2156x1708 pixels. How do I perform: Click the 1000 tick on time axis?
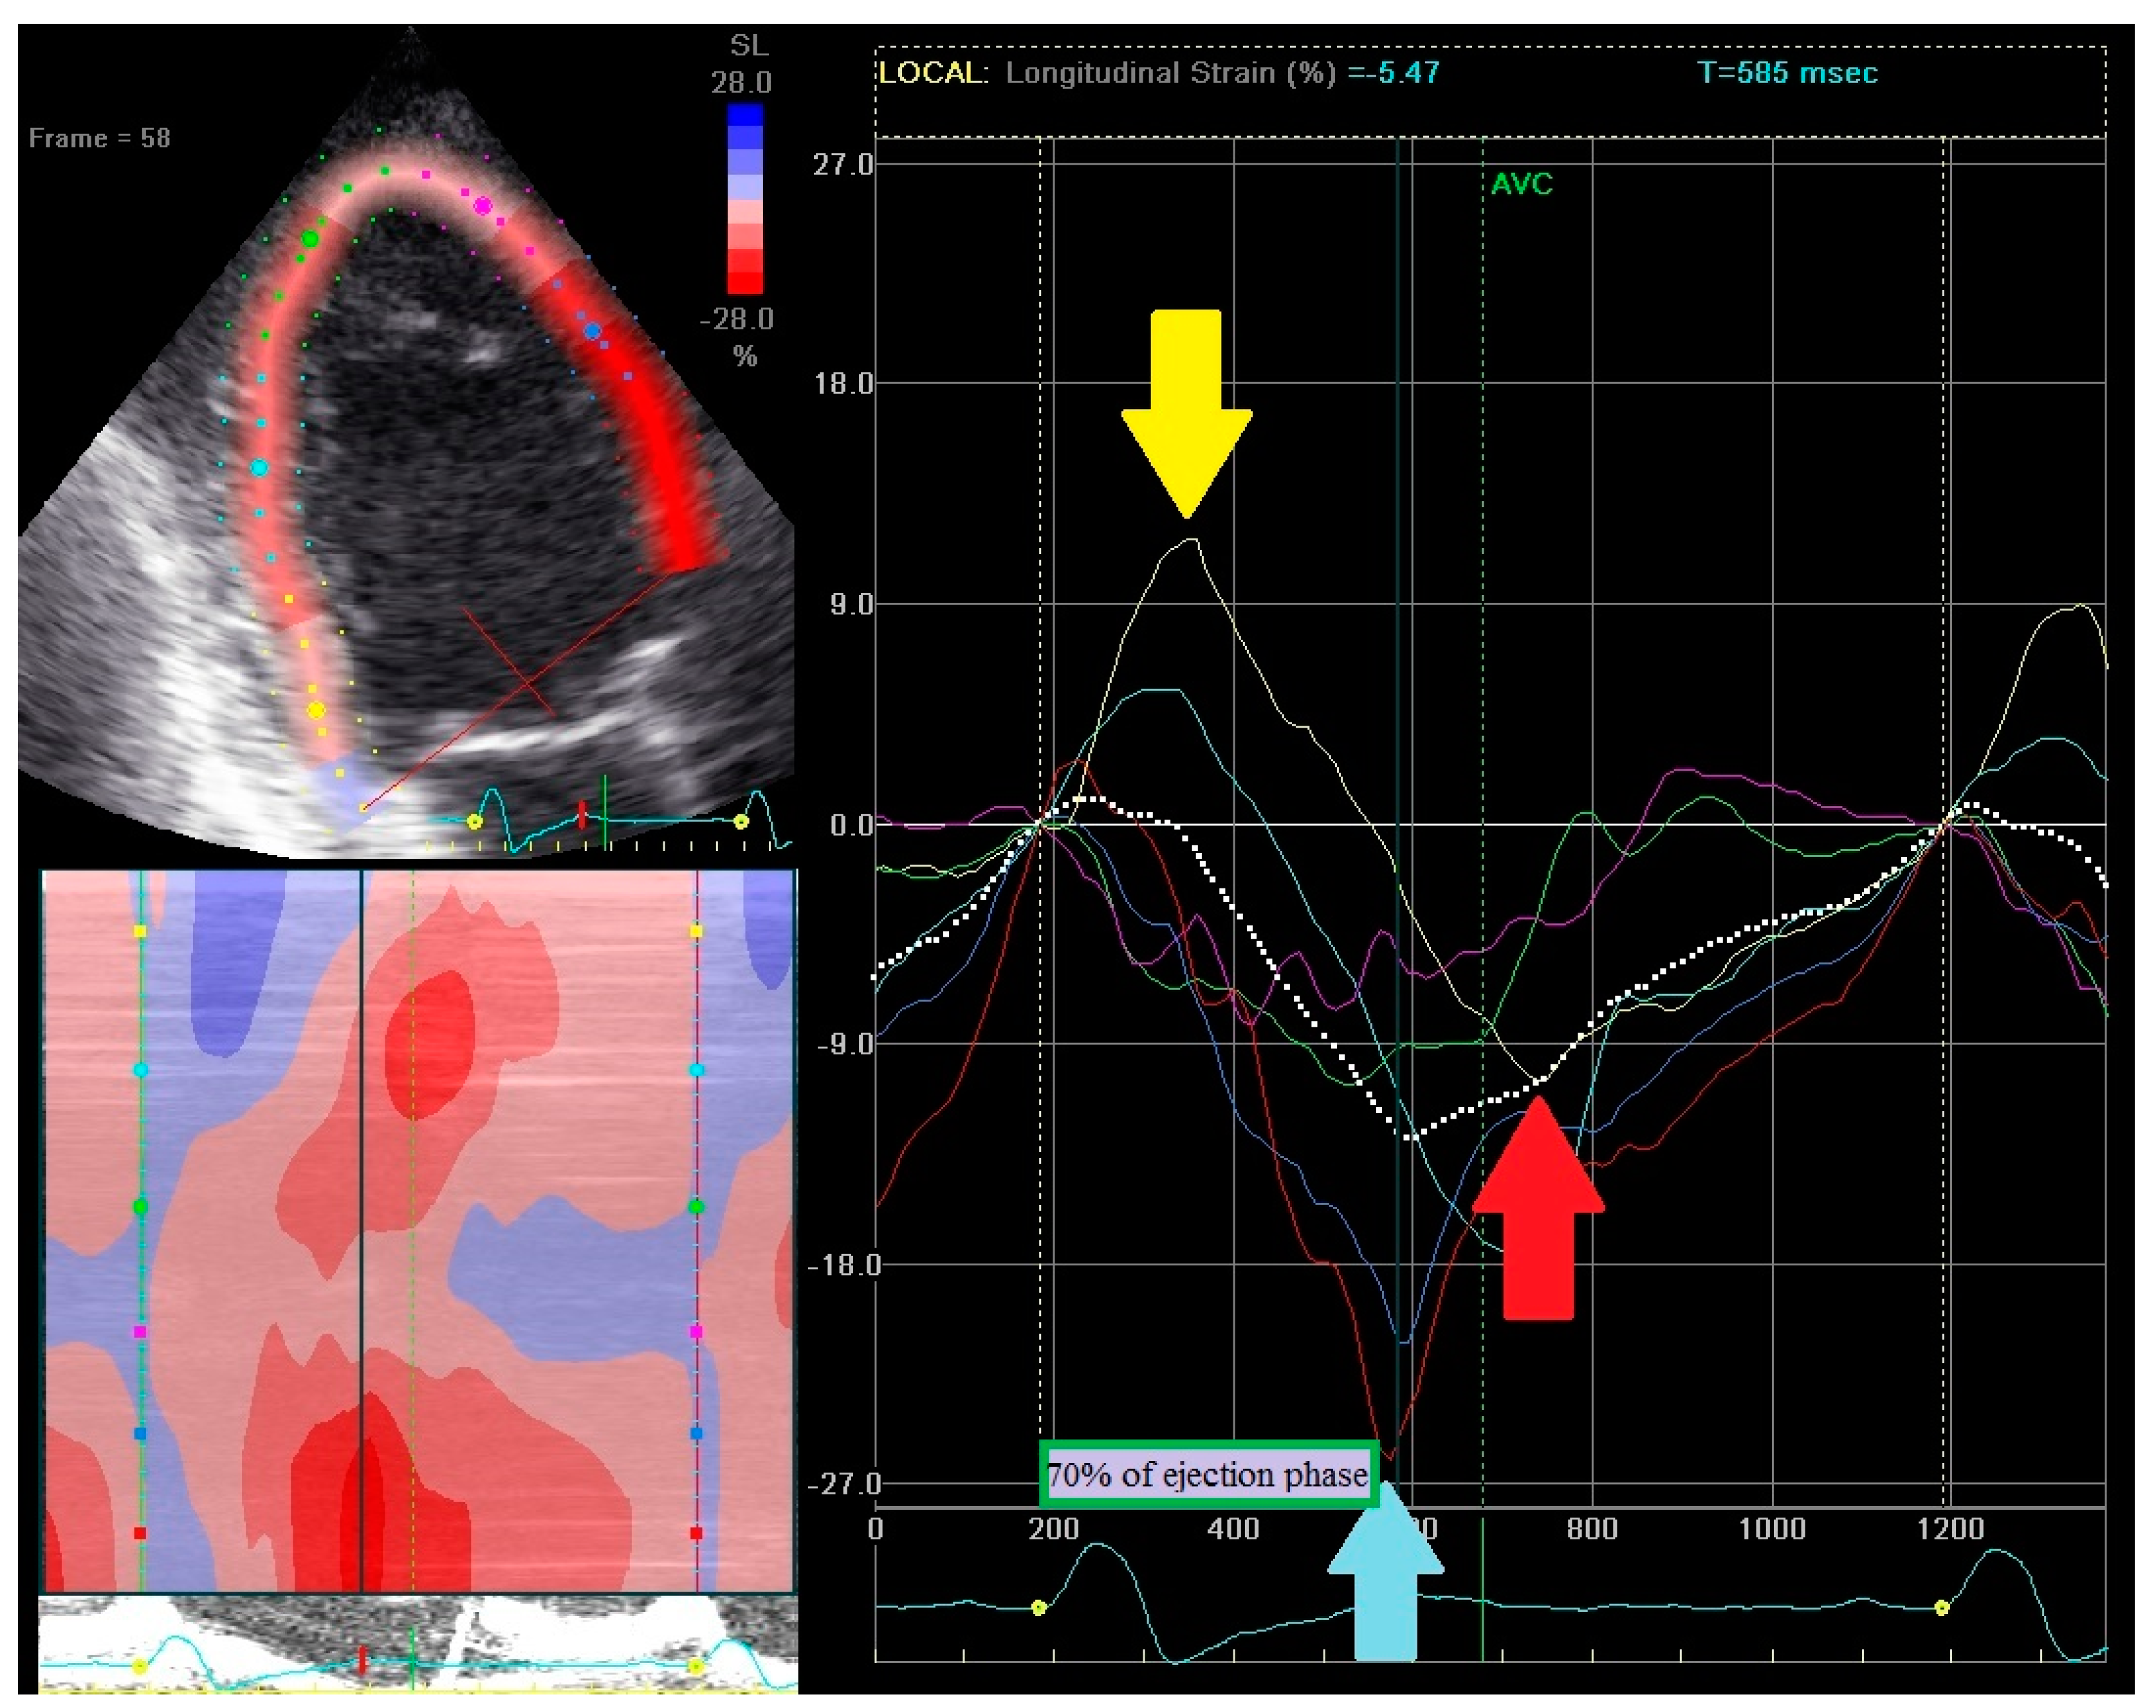1772,1529
